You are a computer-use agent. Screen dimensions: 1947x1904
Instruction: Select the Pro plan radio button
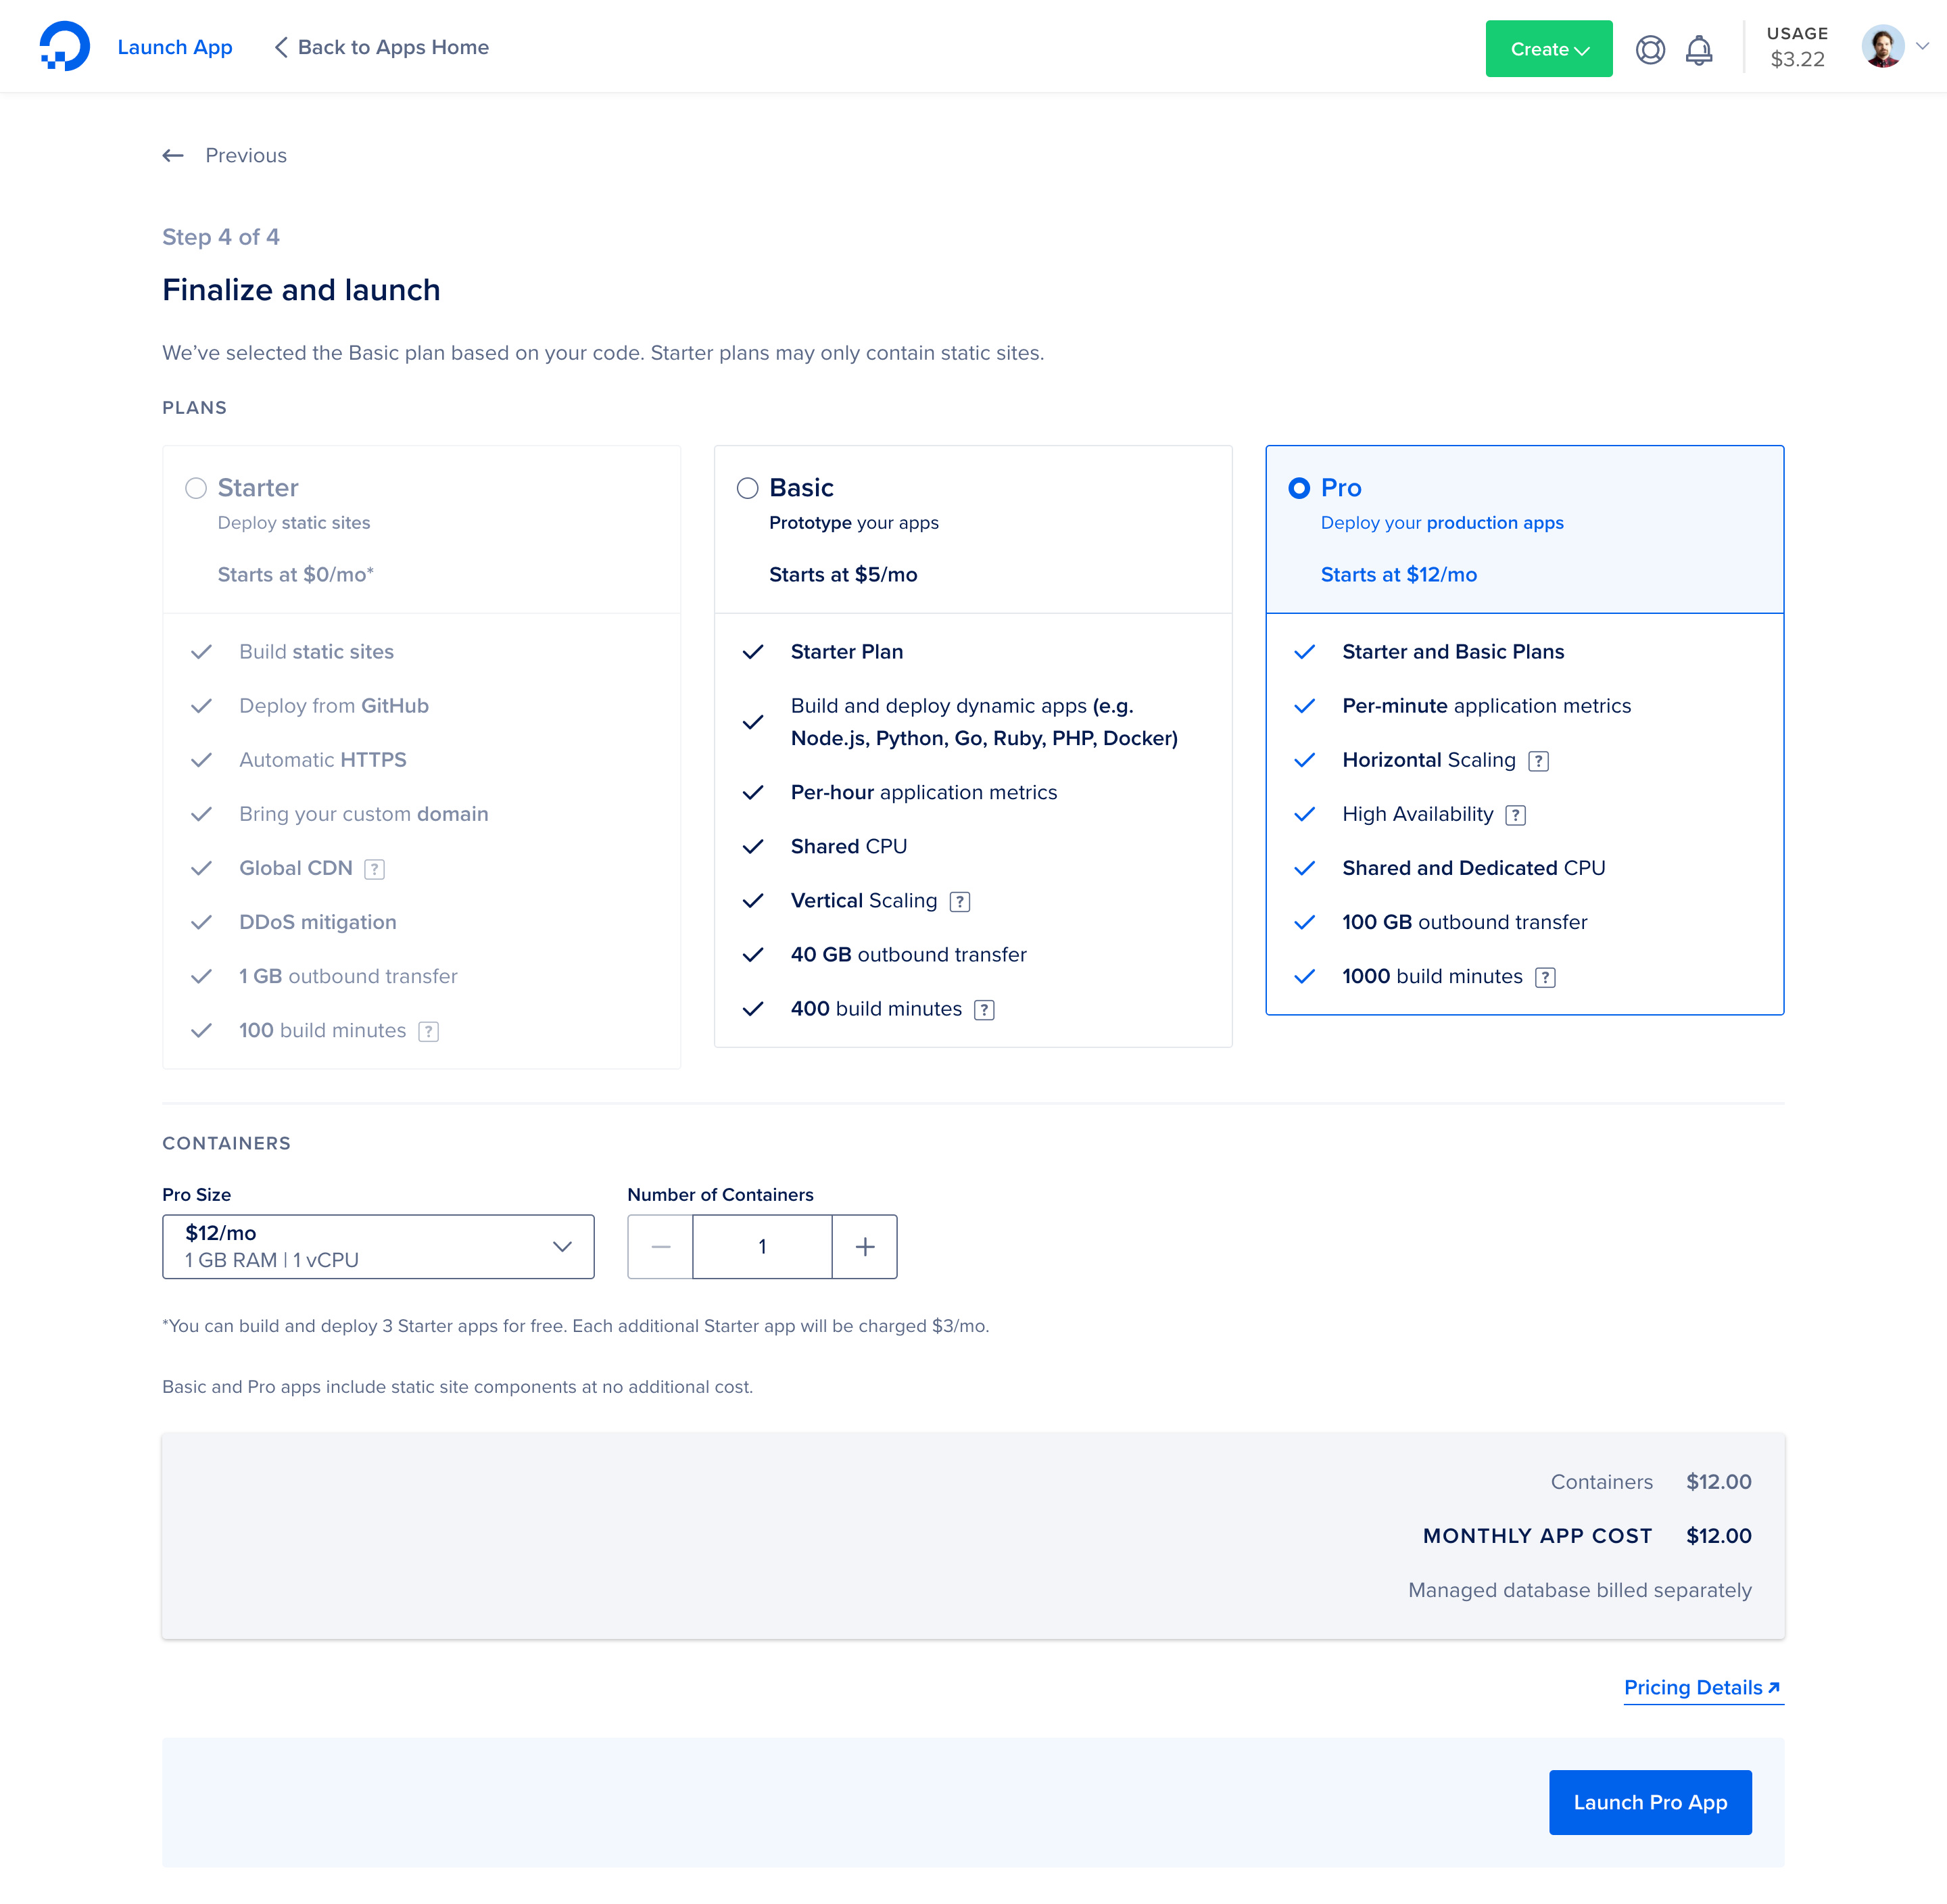click(x=1299, y=488)
